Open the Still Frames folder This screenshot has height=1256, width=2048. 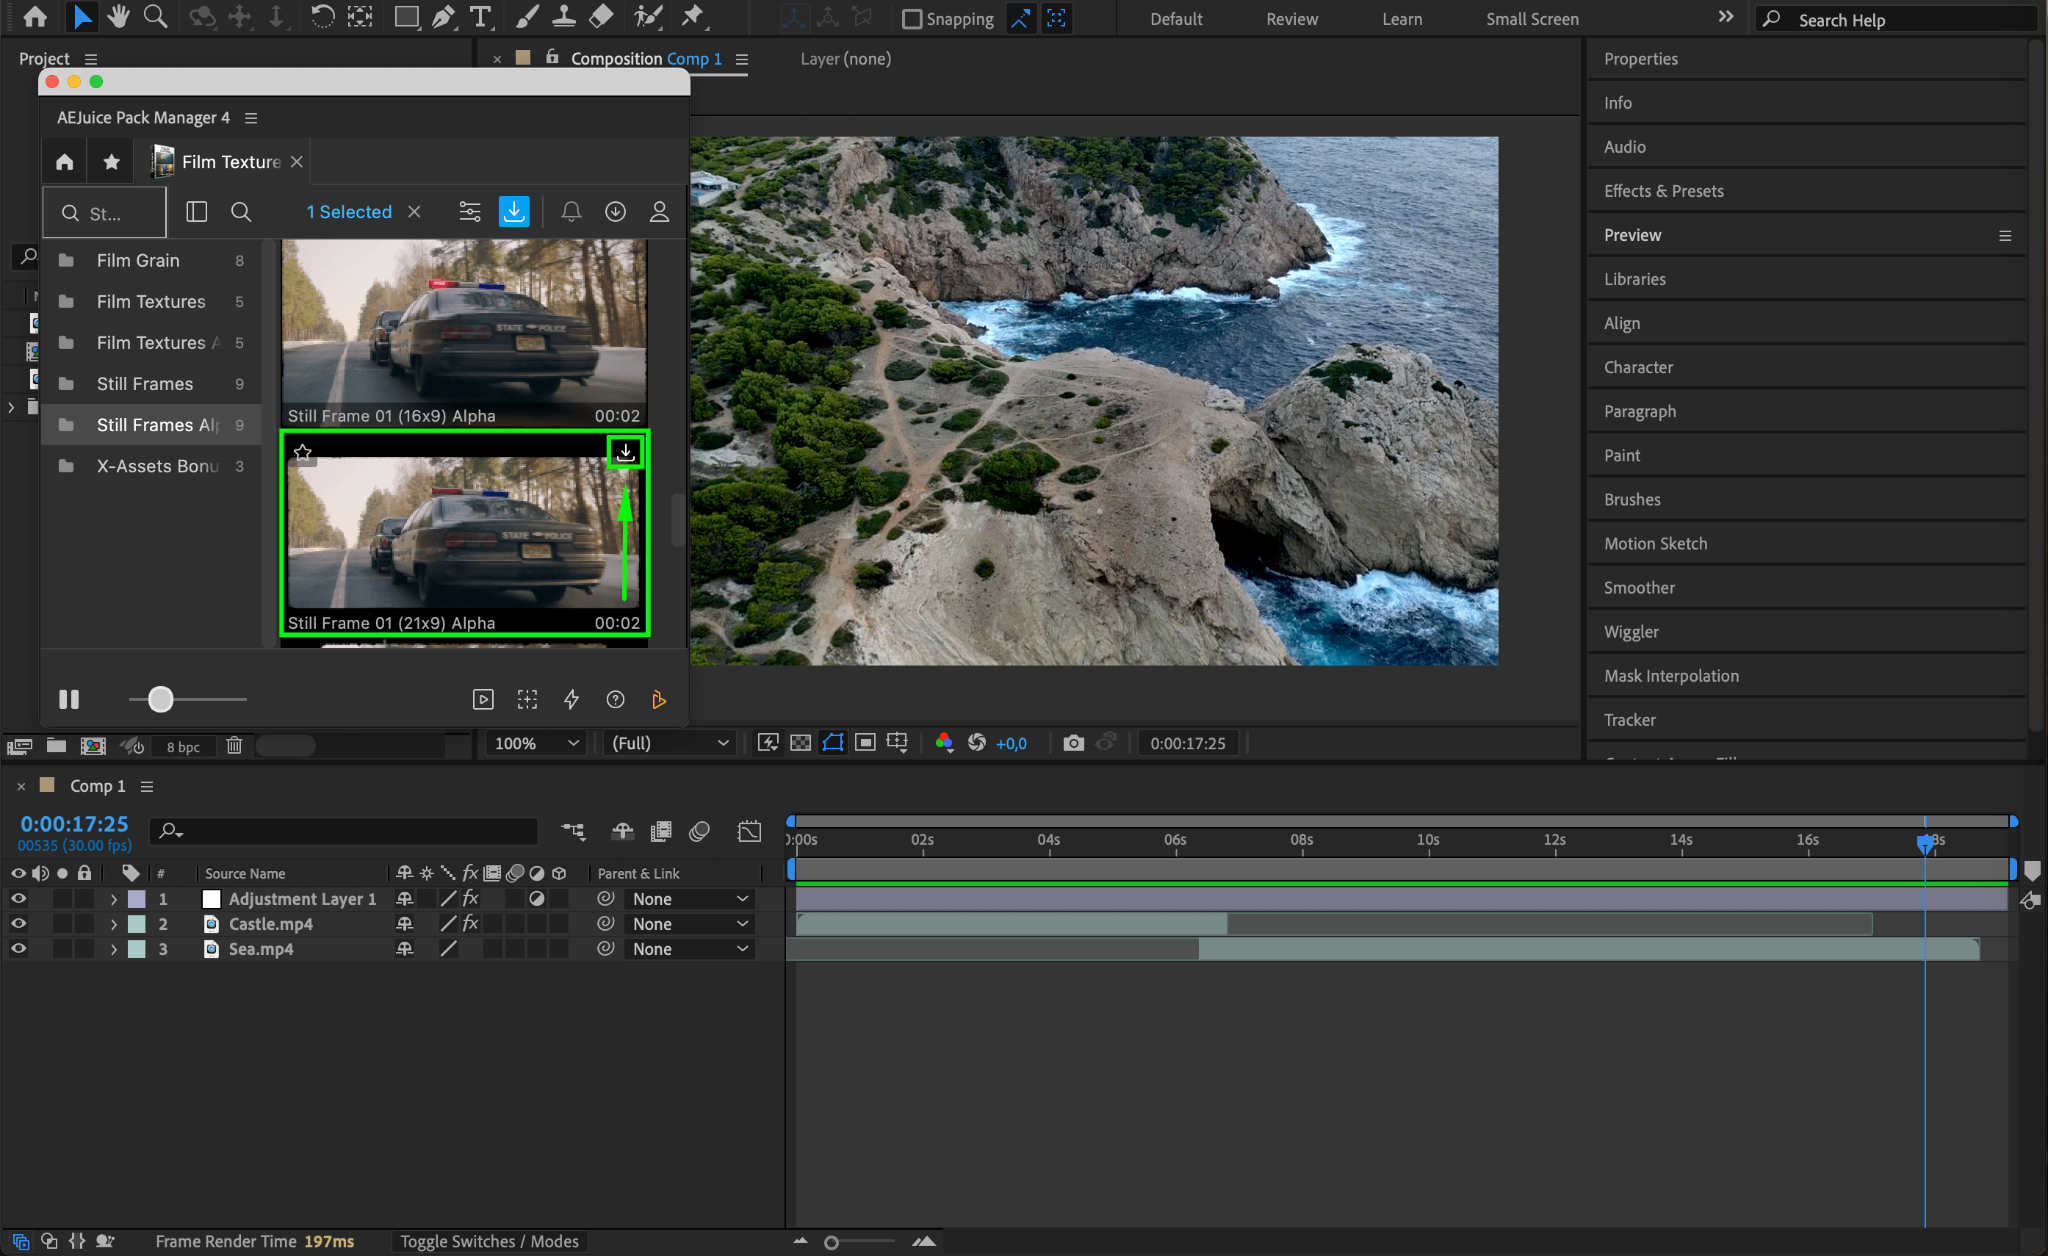[x=145, y=384]
